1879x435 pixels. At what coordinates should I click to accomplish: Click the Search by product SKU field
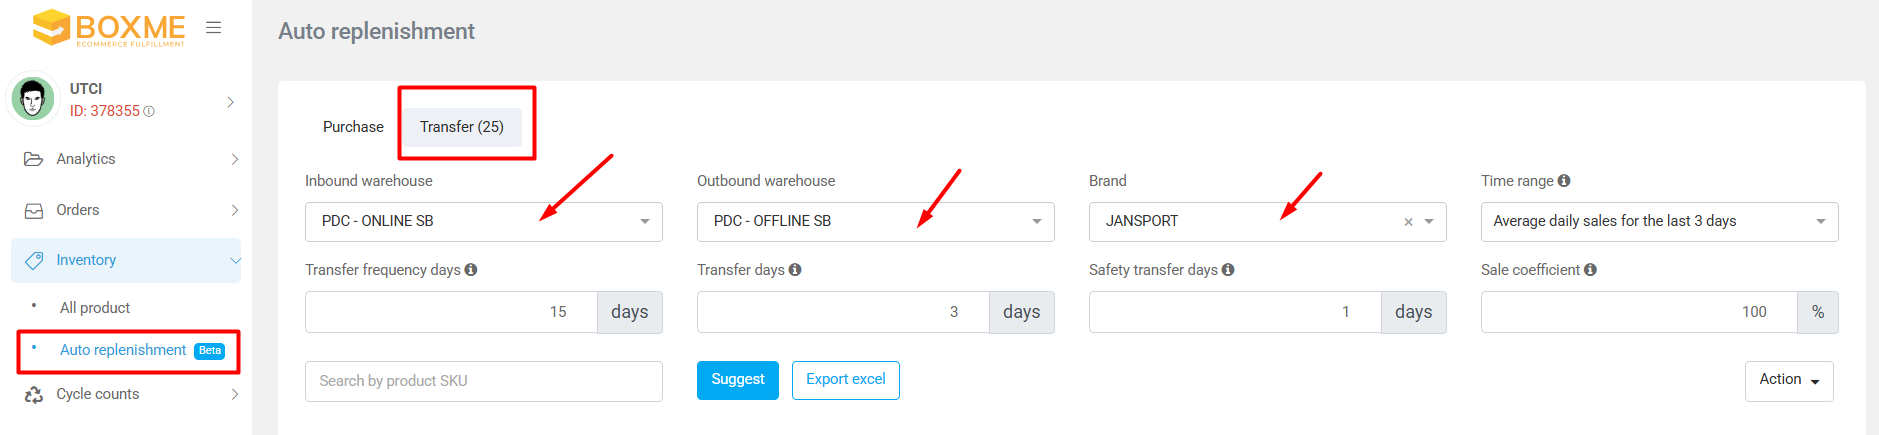pyautogui.click(x=483, y=381)
